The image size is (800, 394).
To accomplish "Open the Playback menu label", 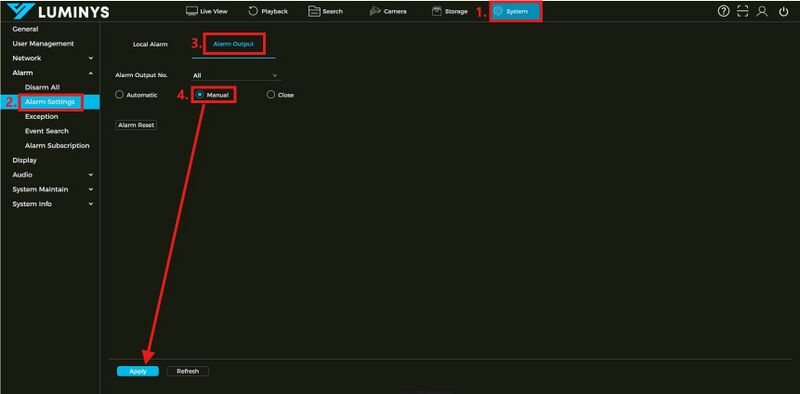I will point(274,11).
